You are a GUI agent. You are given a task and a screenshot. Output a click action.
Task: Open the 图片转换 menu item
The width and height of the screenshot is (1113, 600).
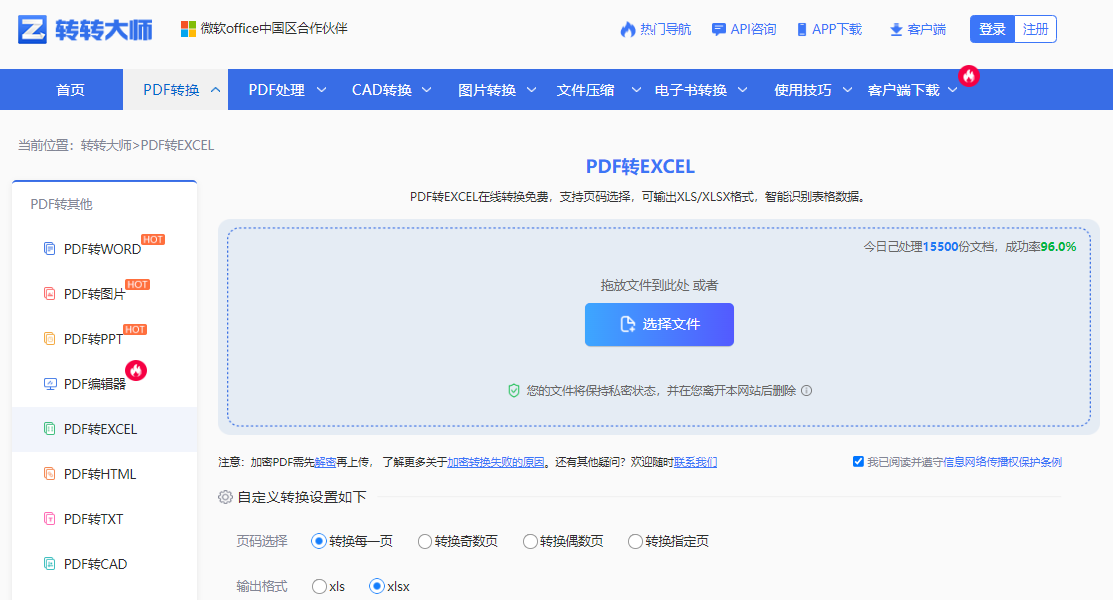(x=487, y=90)
